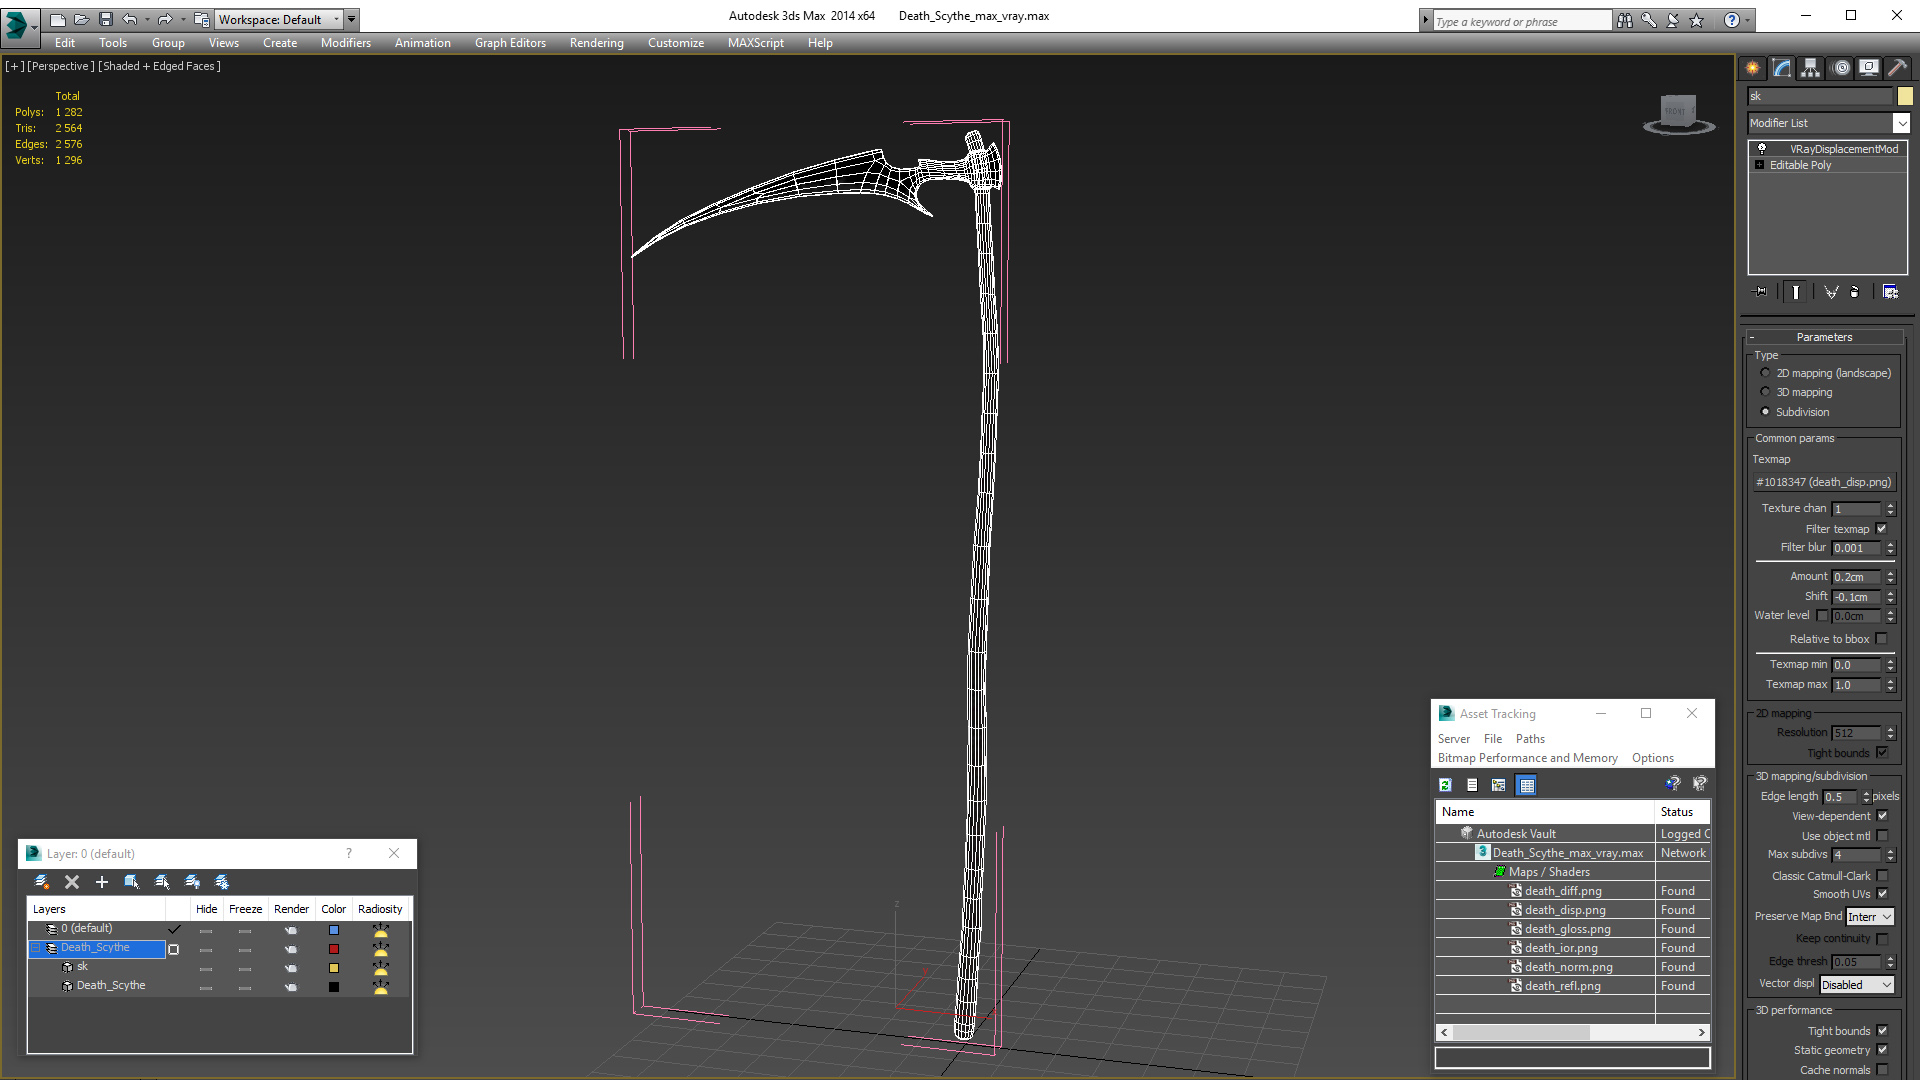Screen dimensions: 1920x1080
Task: Open the Modifier List dropdown
Action: pos(1901,123)
